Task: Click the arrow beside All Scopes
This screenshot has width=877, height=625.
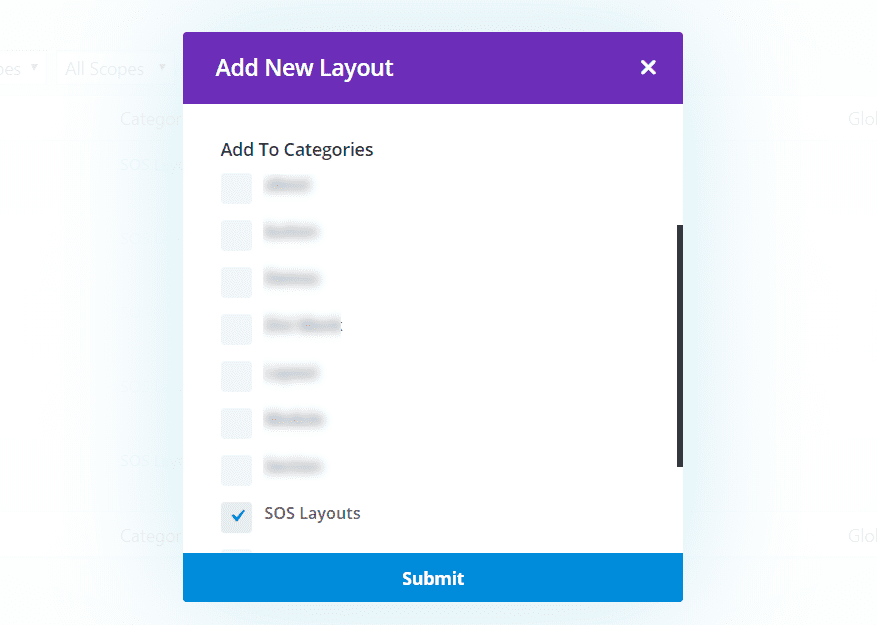Action: (x=162, y=67)
